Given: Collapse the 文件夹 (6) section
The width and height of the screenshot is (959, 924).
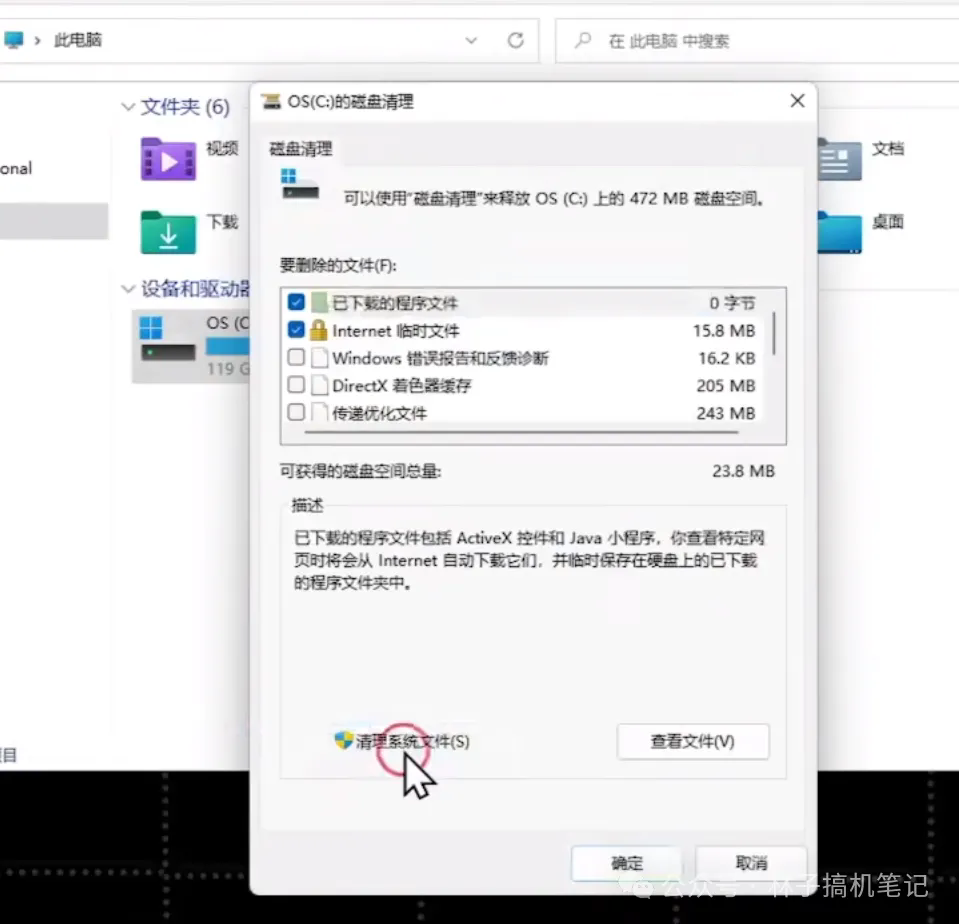Looking at the screenshot, I should (129, 108).
